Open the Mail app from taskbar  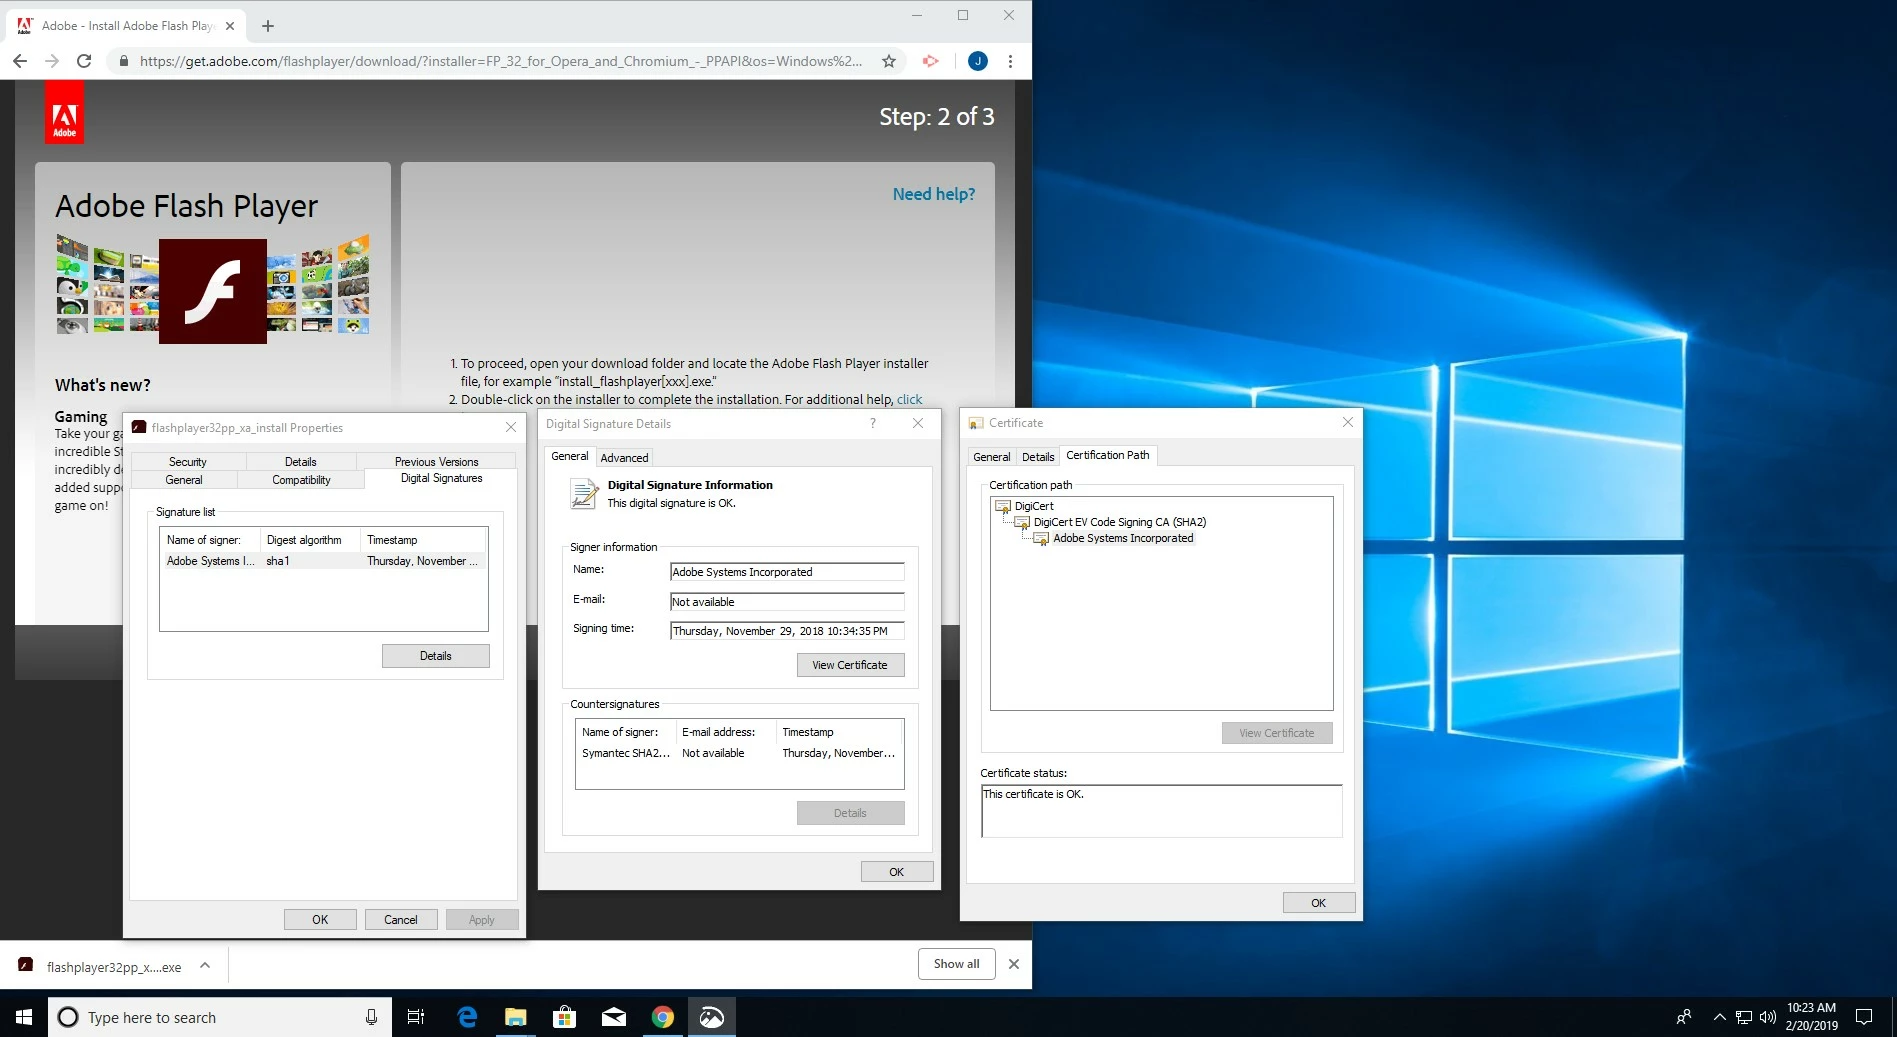pyautogui.click(x=614, y=1017)
